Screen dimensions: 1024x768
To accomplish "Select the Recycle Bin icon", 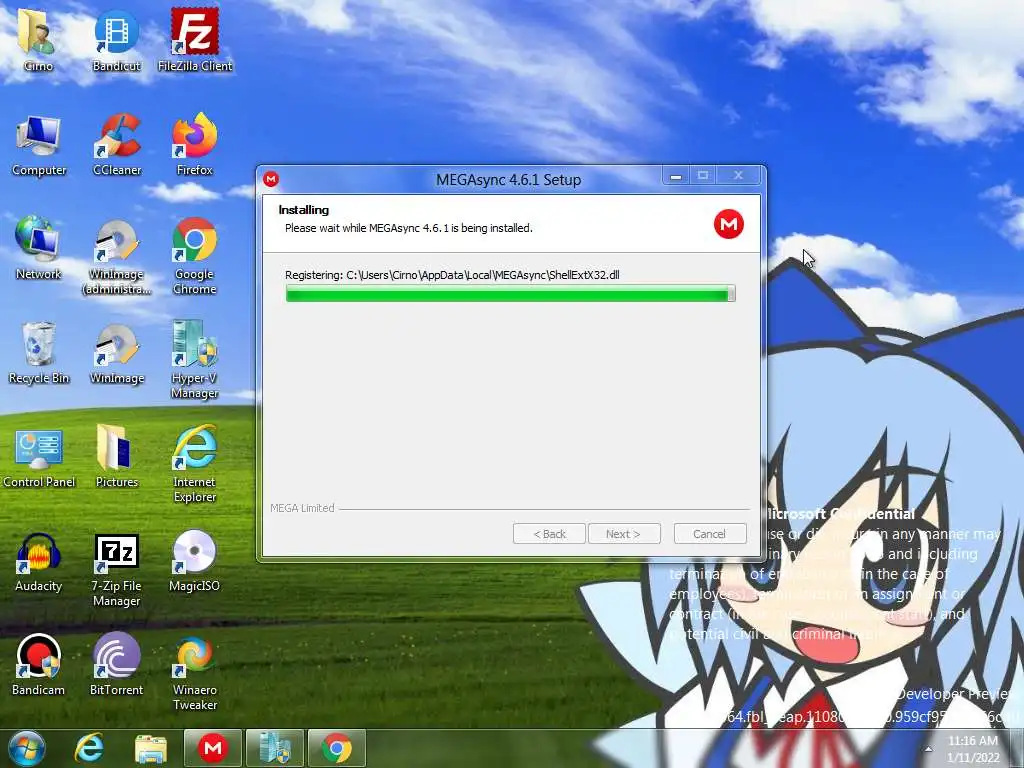I will 39,353.
